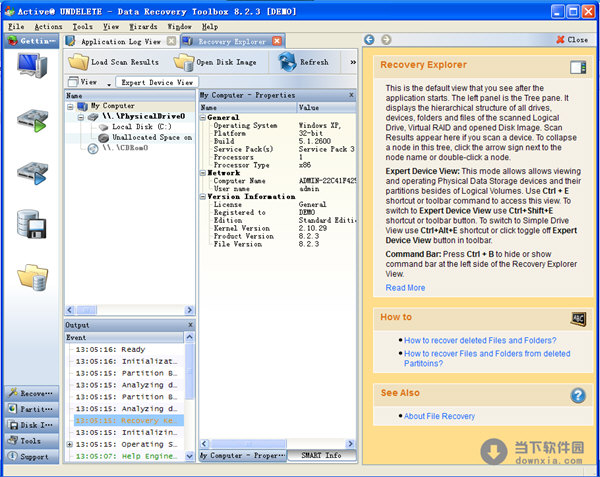Open the Recovery section in command bar
Viewport: 600px width, 477px height.
tap(32, 393)
